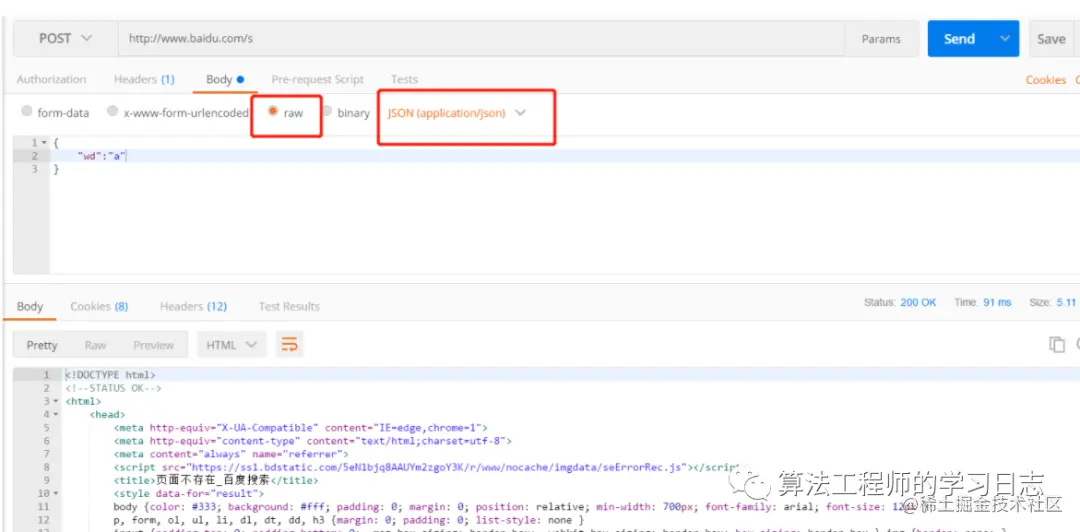1080x532 pixels.
Task: Toggle the line wrap icon
Action: pyautogui.click(x=290, y=345)
